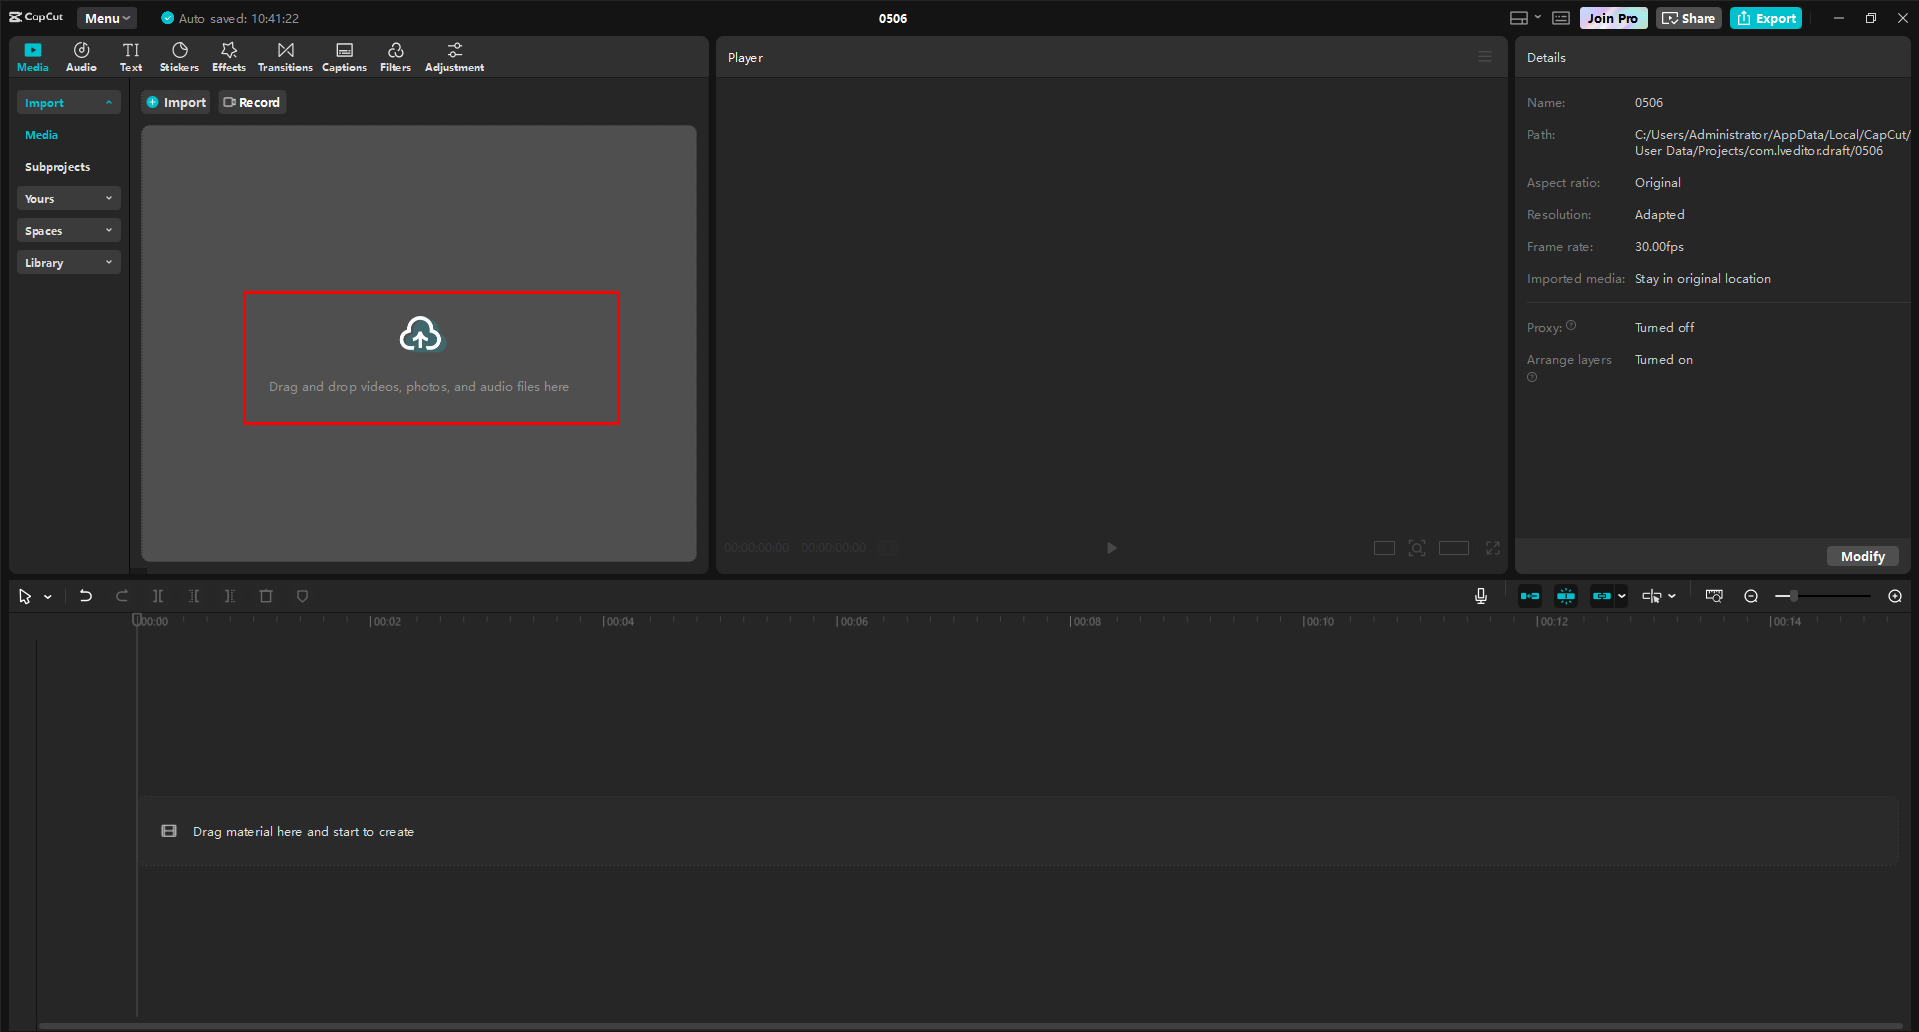Image resolution: width=1919 pixels, height=1032 pixels.
Task: Open the linkage options dropdown arrow
Action: coord(1622,596)
